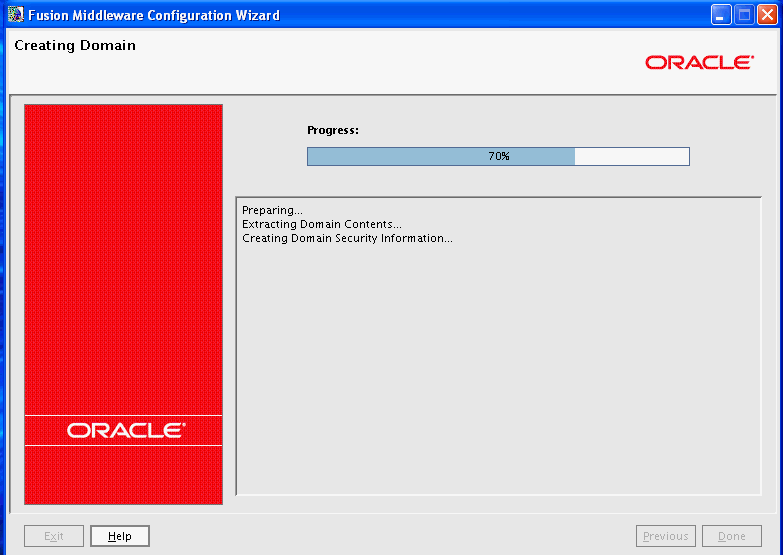Screen dimensions: 783x555
Task: Click the Oracle logo on red panel
Action: click(x=126, y=430)
